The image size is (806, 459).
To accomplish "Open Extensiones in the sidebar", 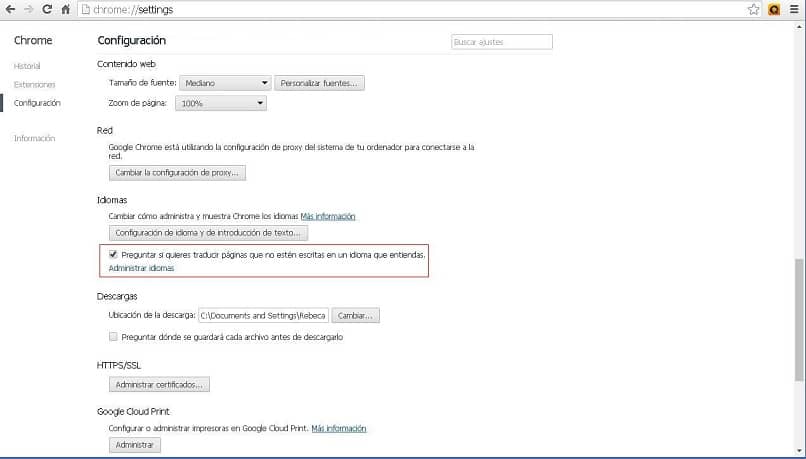I will coord(34,84).
